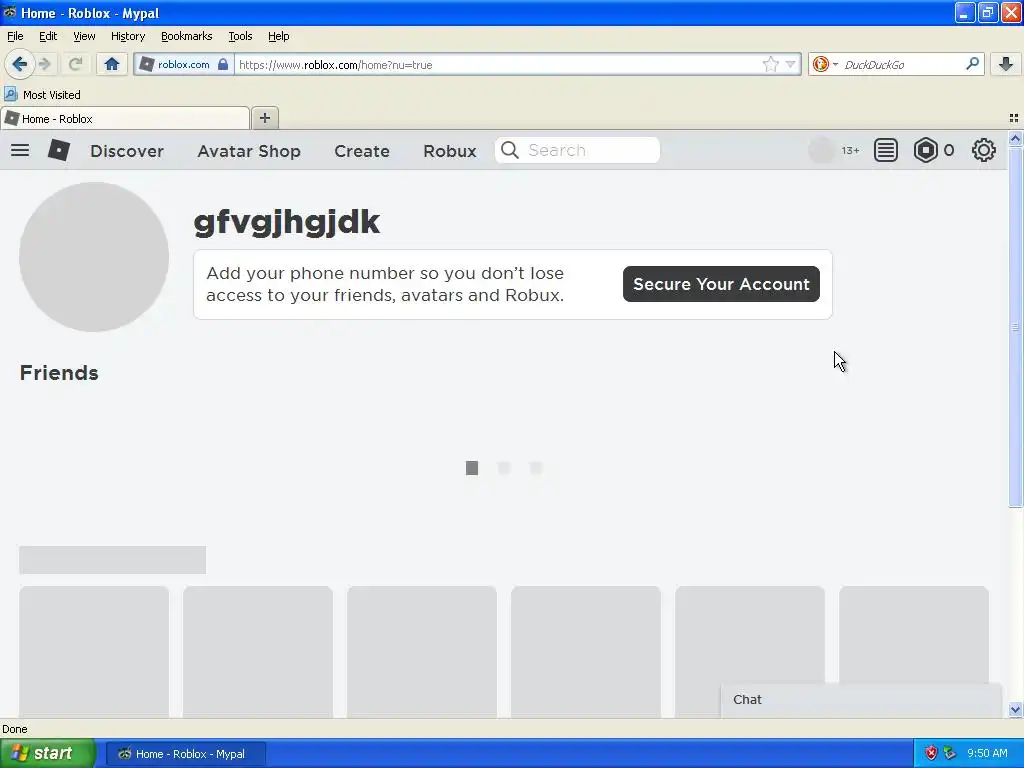Open the DuckDuckGo search engine selector
Viewport: 1024px width, 768px height.
(825, 64)
